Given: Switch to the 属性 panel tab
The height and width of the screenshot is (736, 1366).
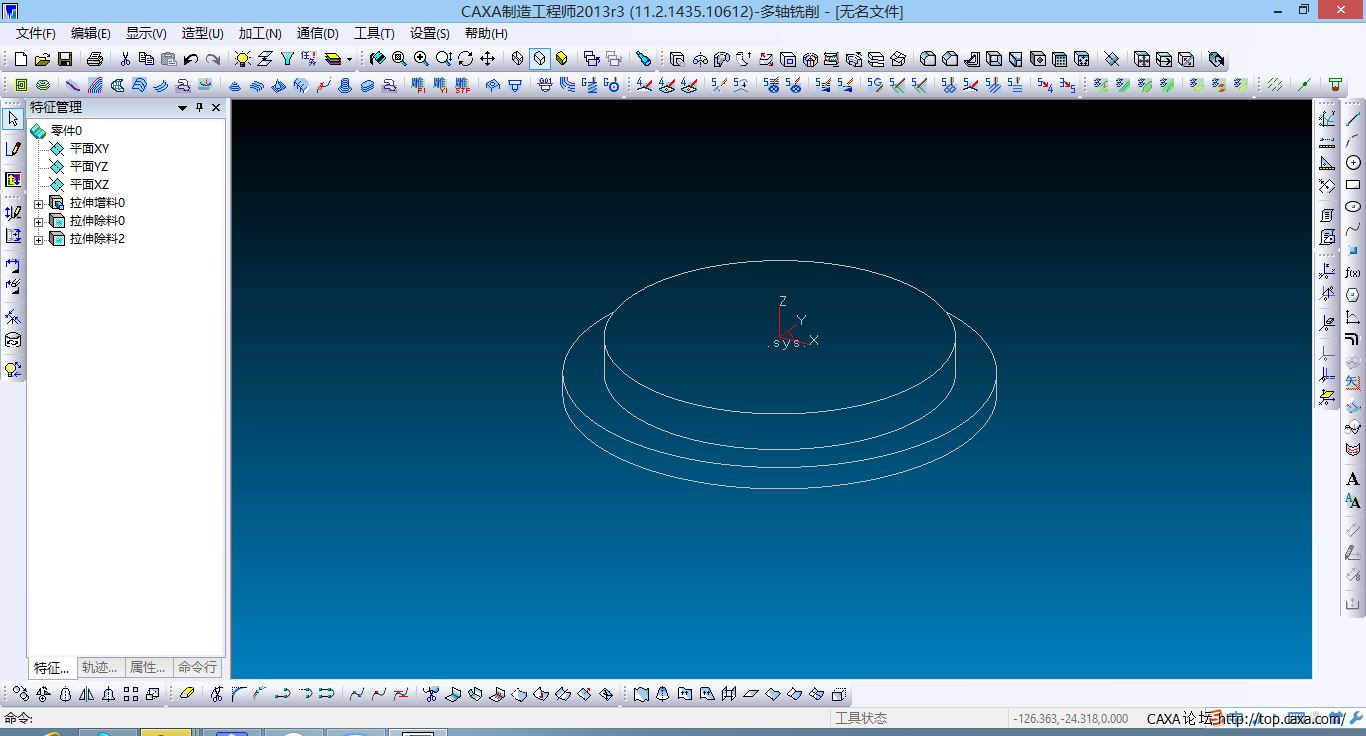Looking at the screenshot, I should tap(148, 667).
